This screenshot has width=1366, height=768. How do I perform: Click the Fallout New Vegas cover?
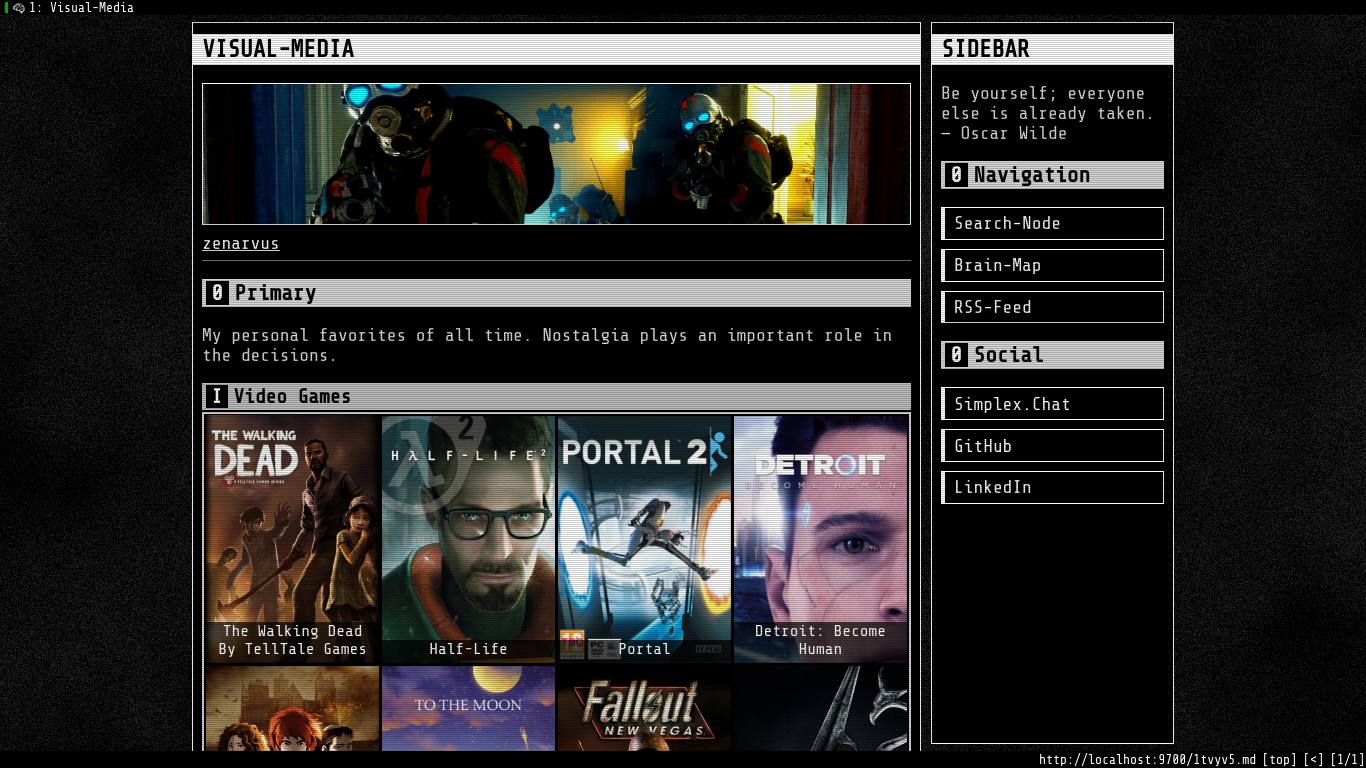coord(644,708)
